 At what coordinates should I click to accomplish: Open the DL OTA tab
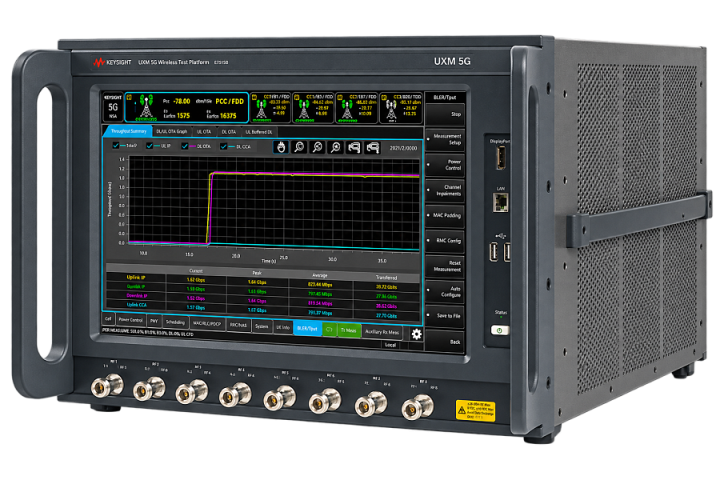(229, 132)
